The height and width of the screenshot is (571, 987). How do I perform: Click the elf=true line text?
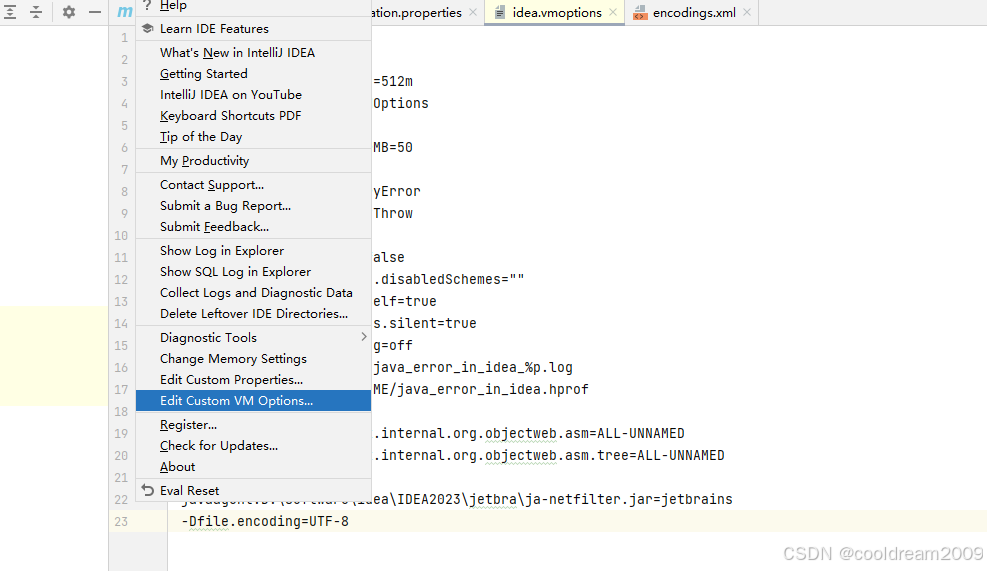pos(405,301)
